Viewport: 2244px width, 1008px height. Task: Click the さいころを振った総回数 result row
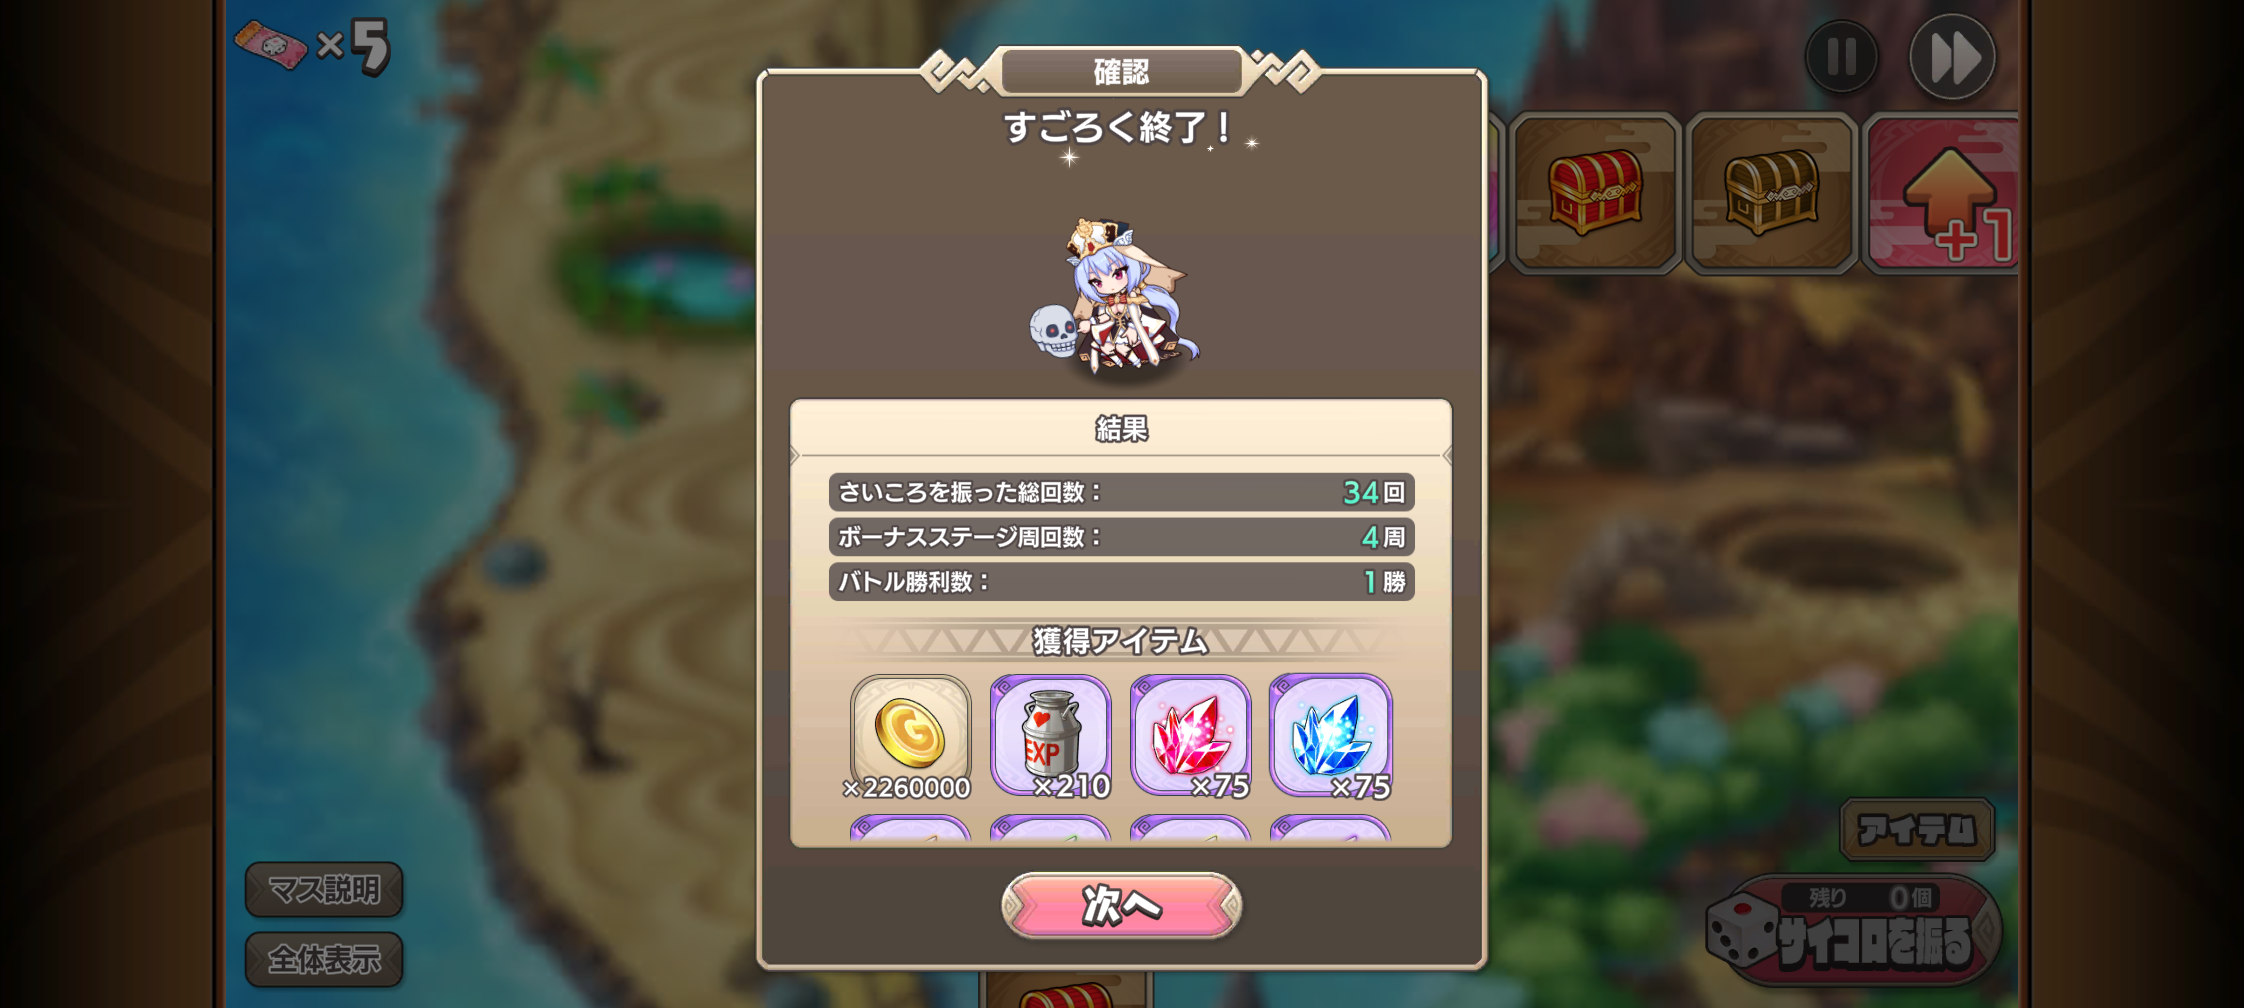coord(1121,492)
